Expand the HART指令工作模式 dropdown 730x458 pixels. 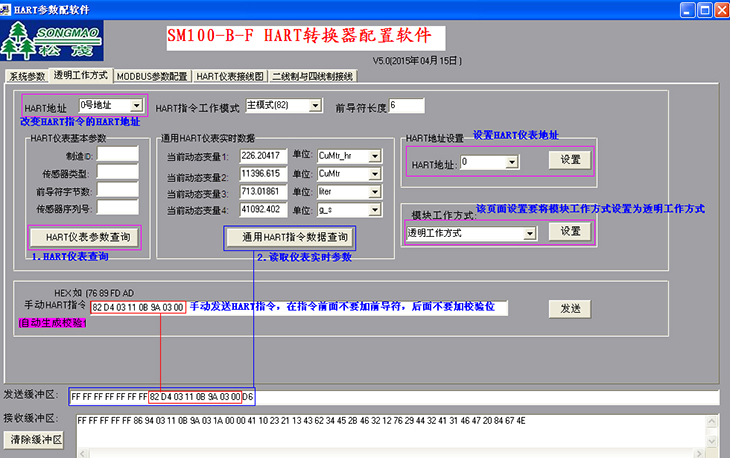pyautogui.click(x=315, y=106)
